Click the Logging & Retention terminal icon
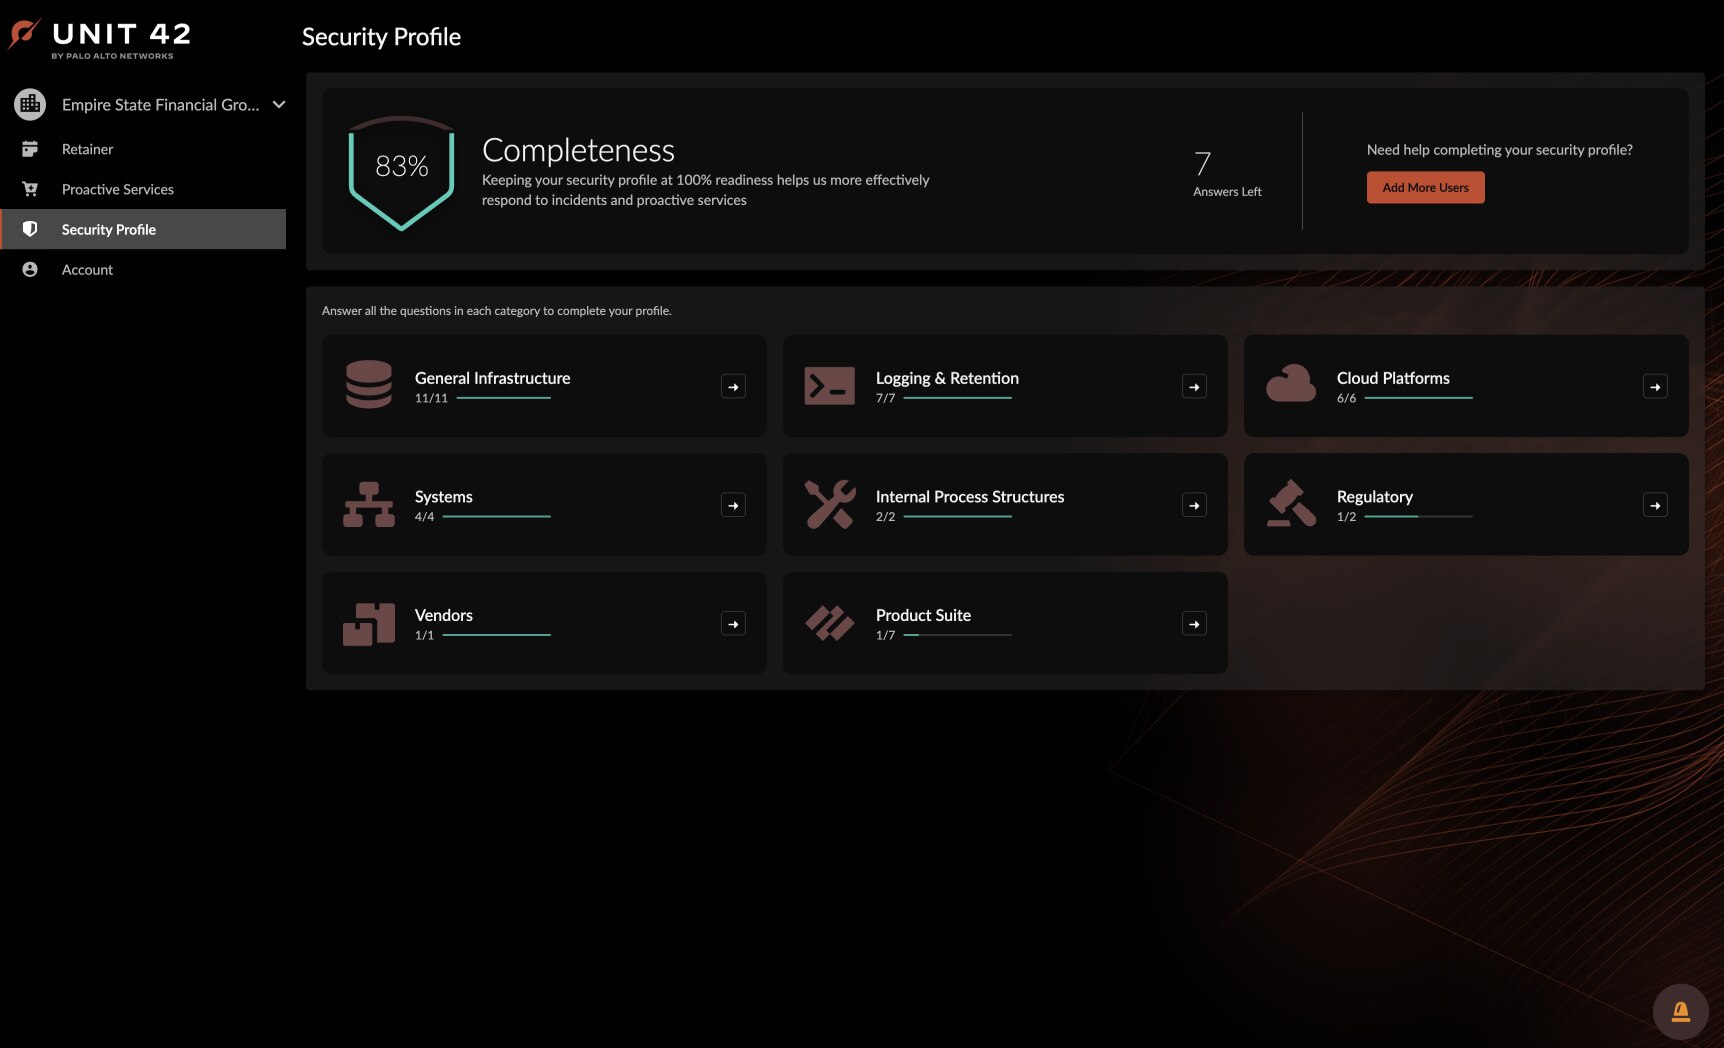The height and width of the screenshot is (1048, 1724). [829, 386]
